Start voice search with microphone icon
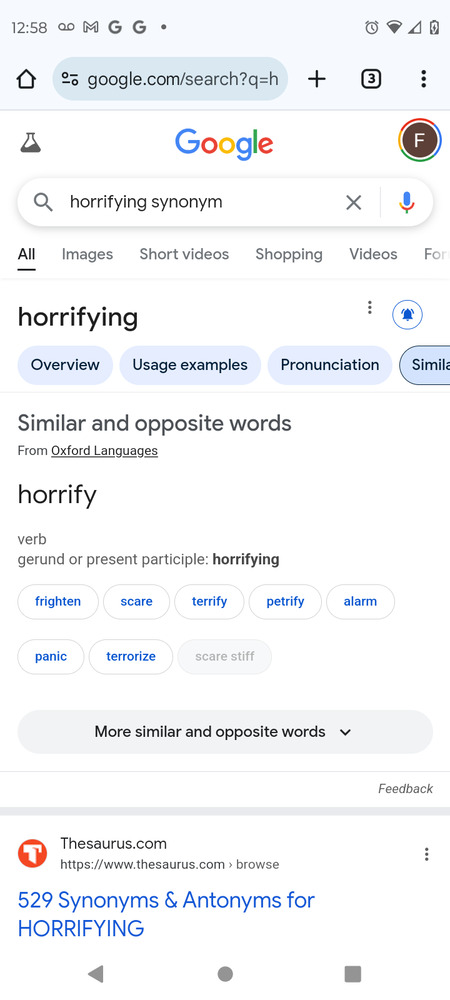The image size is (450, 1000). 407,202
